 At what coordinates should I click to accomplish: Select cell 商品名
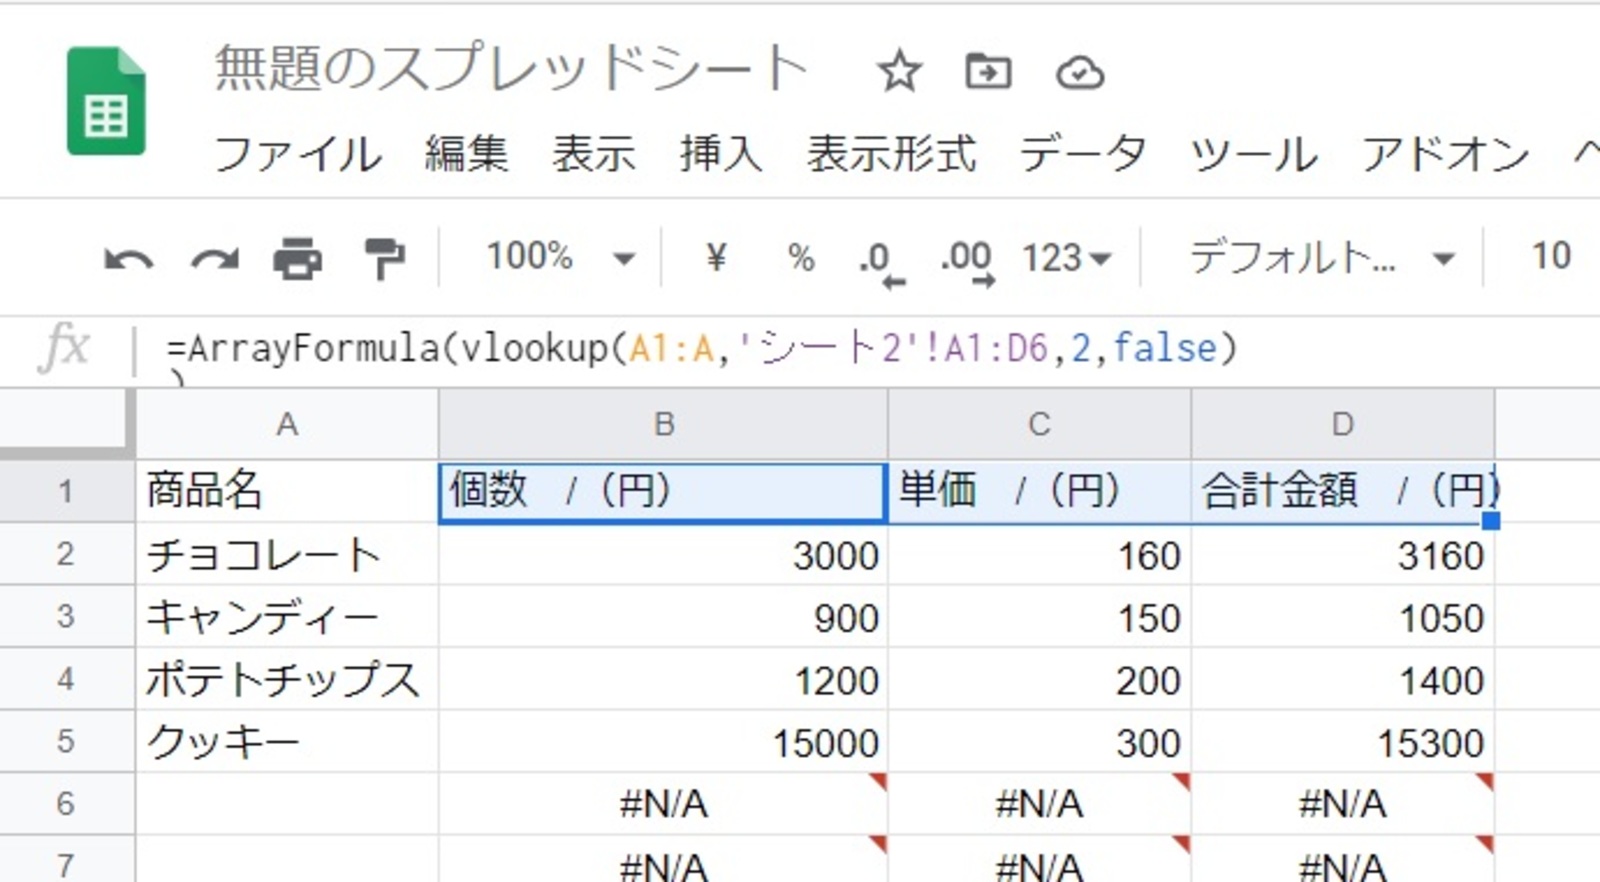pos(287,491)
